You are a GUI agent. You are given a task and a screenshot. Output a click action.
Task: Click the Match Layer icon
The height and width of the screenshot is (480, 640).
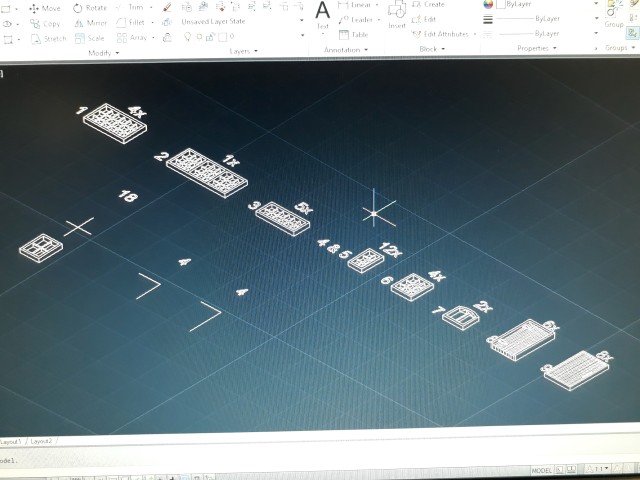(x=220, y=6)
